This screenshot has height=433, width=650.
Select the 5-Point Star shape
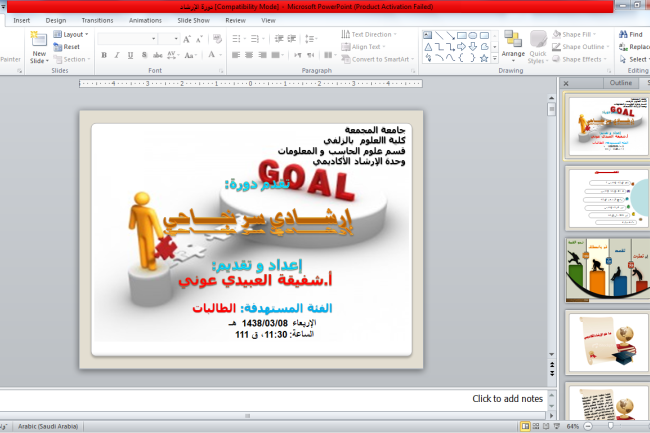484,58
